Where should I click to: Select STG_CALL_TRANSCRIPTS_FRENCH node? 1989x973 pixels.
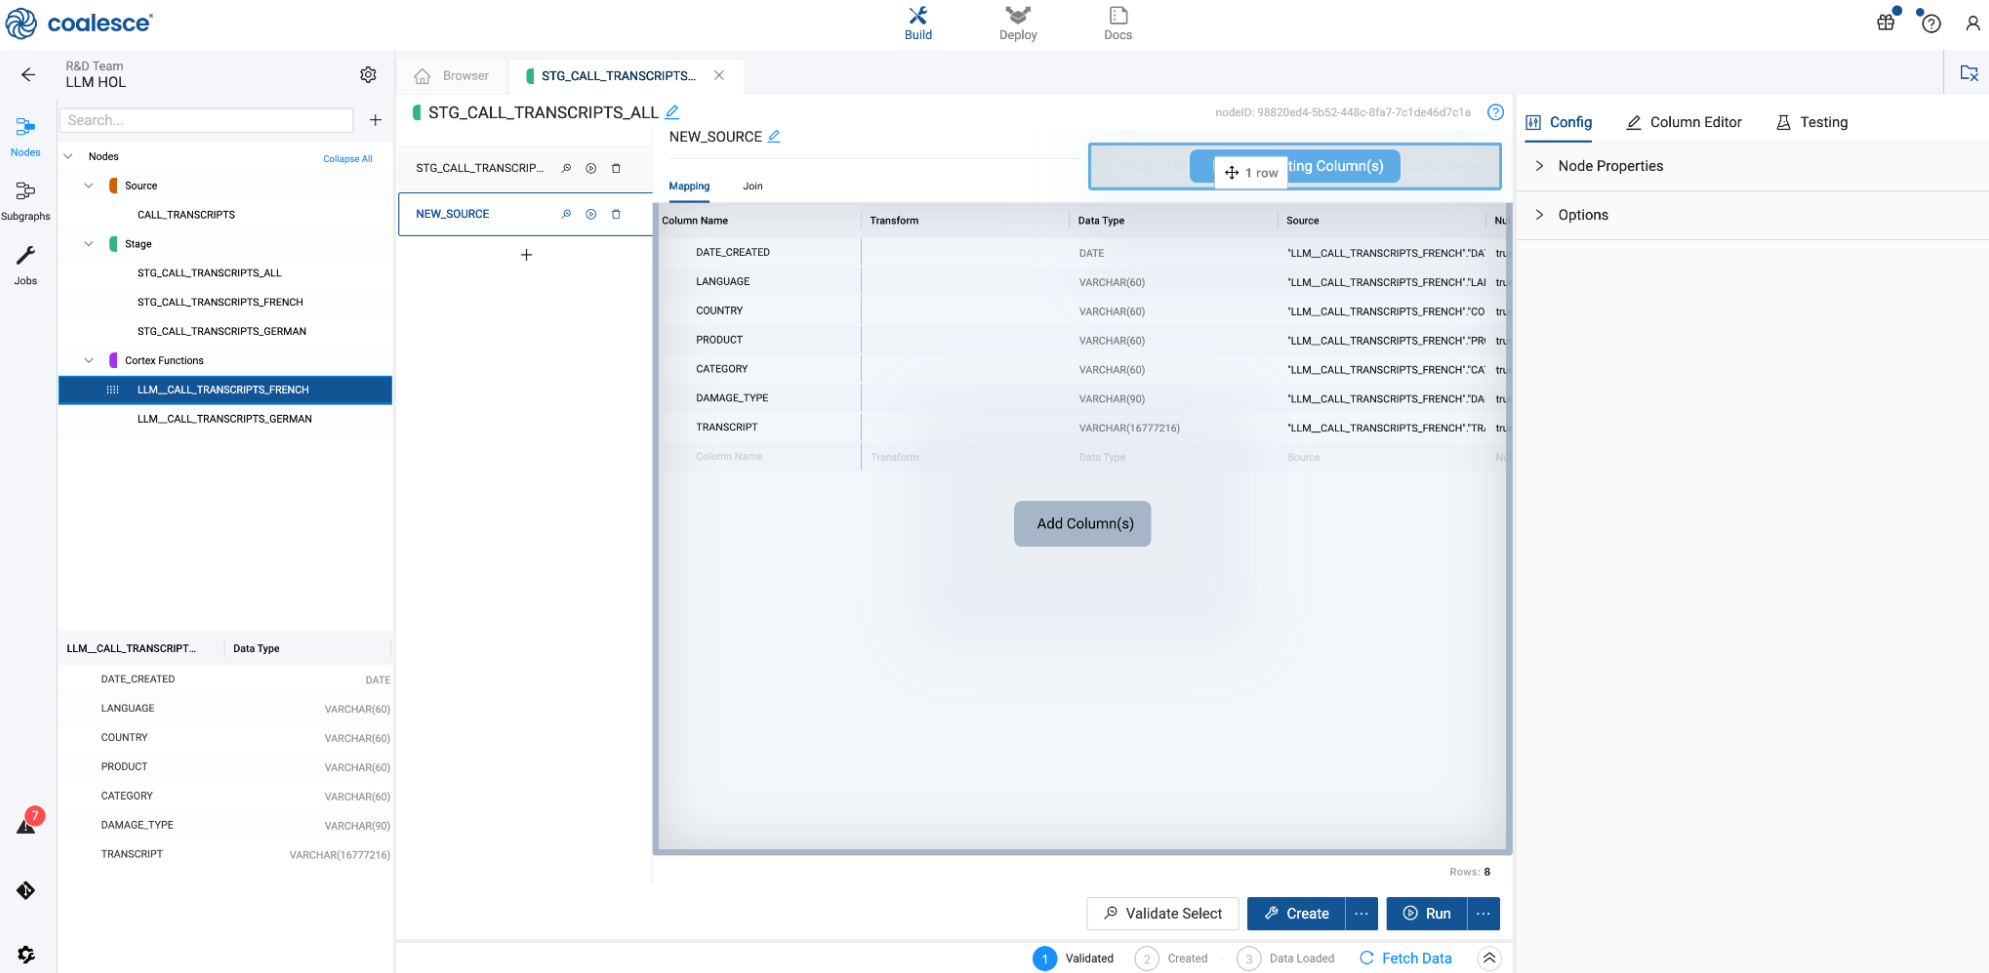[x=220, y=302]
